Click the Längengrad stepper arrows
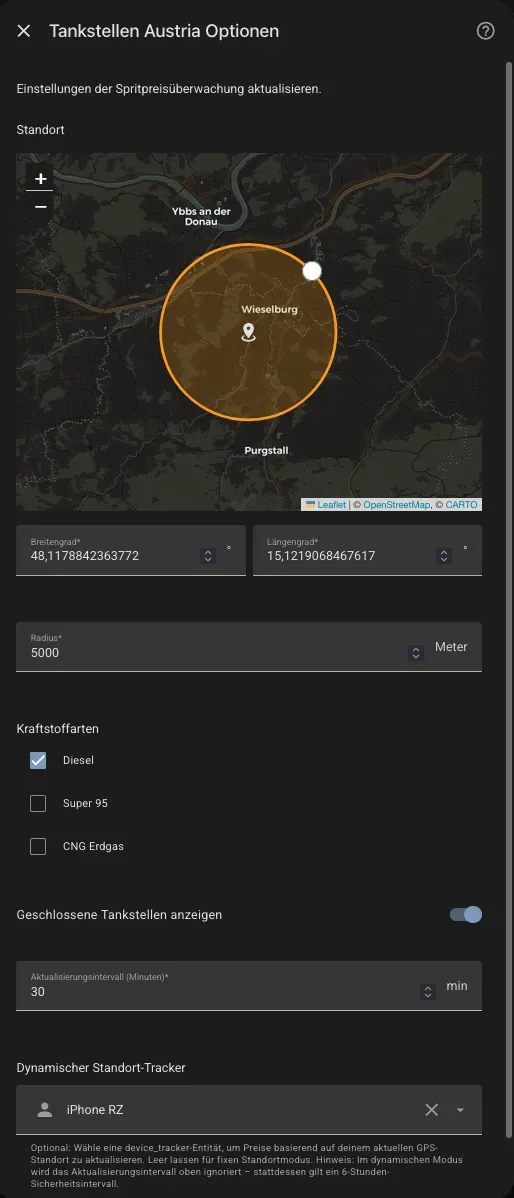Image resolution: width=514 pixels, height=1198 pixels. coord(444,555)
